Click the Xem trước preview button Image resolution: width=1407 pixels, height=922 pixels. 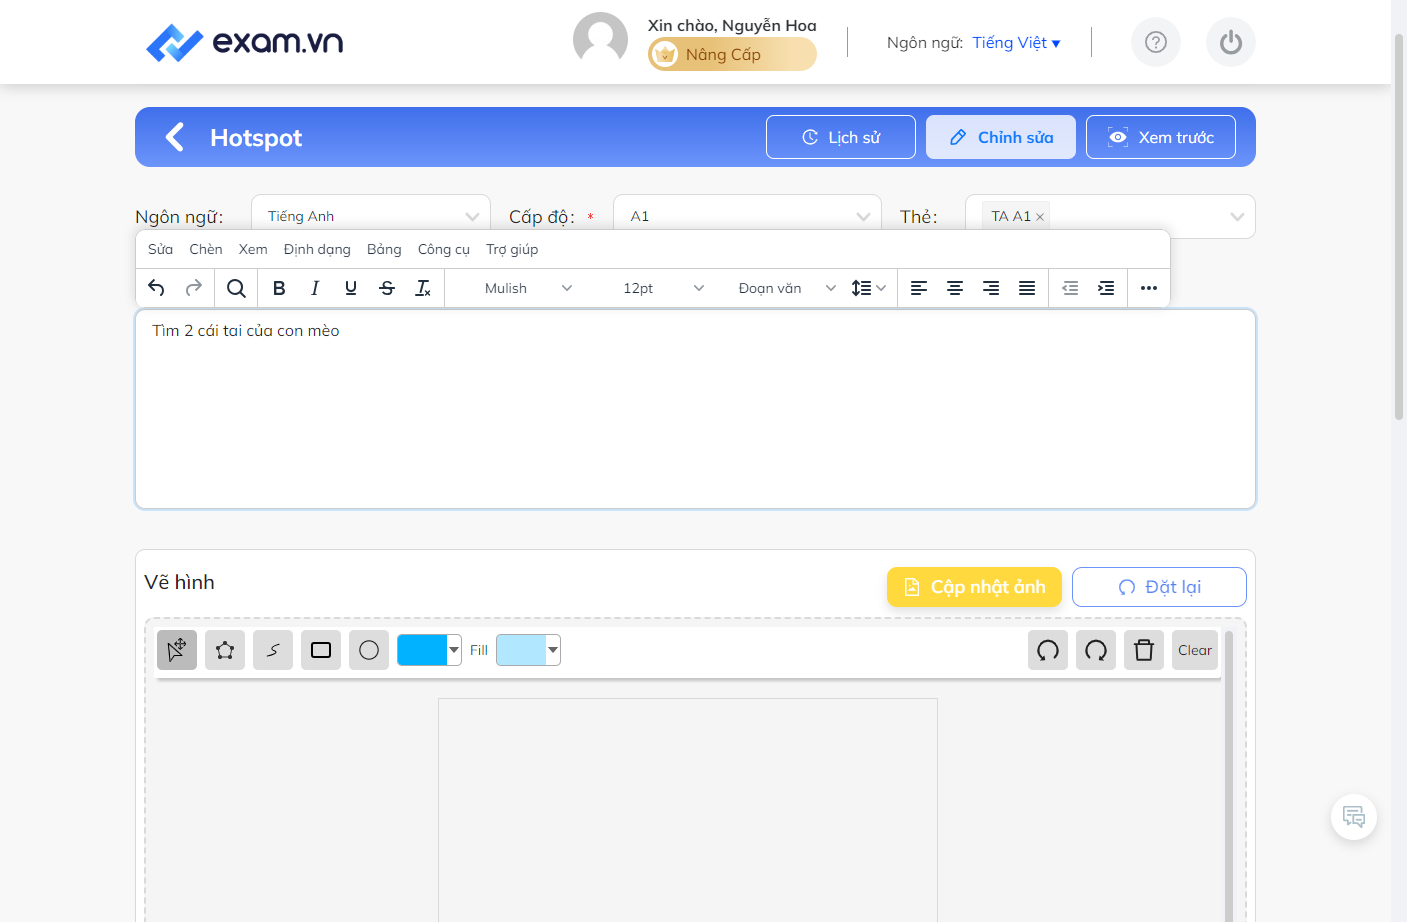pyautogui.click(x=1161, y=137)
